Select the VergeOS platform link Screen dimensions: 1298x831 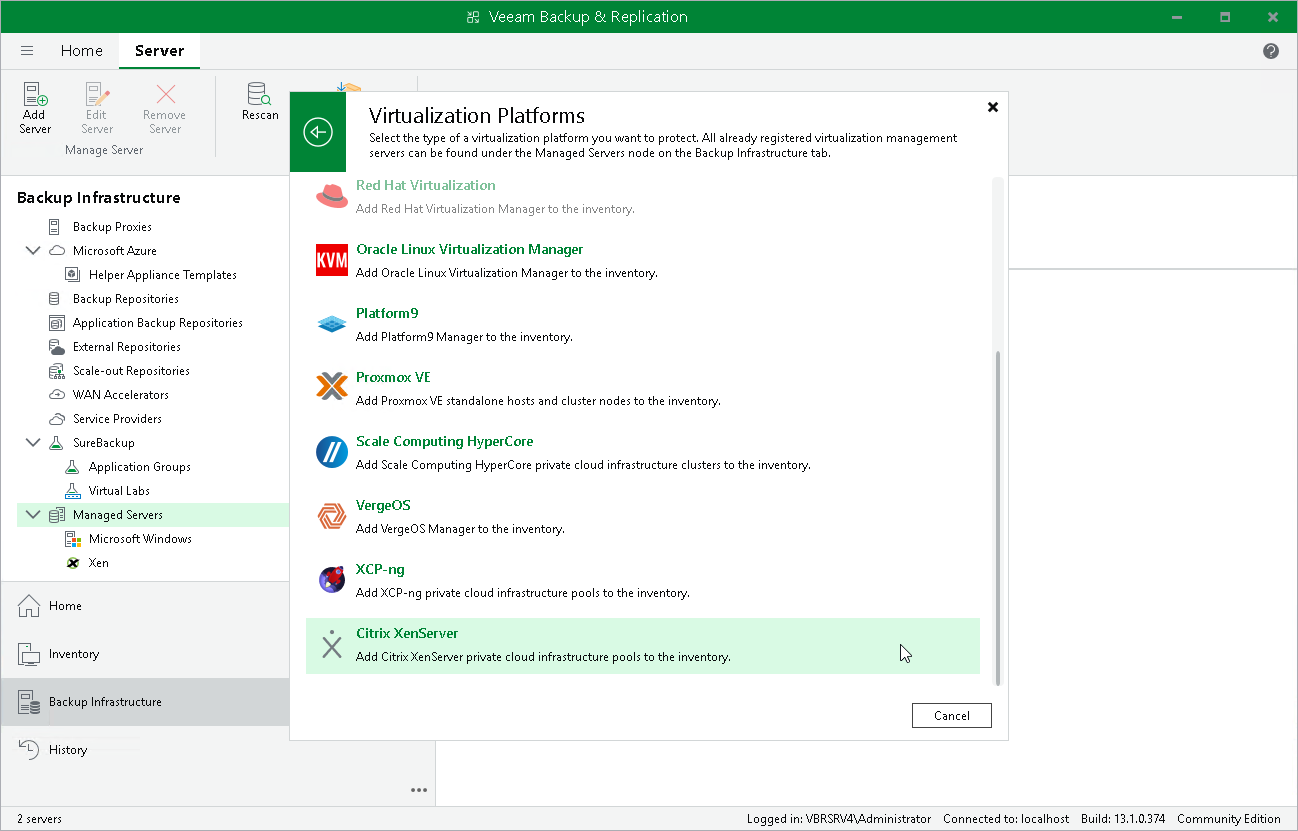tap(383, 505)
